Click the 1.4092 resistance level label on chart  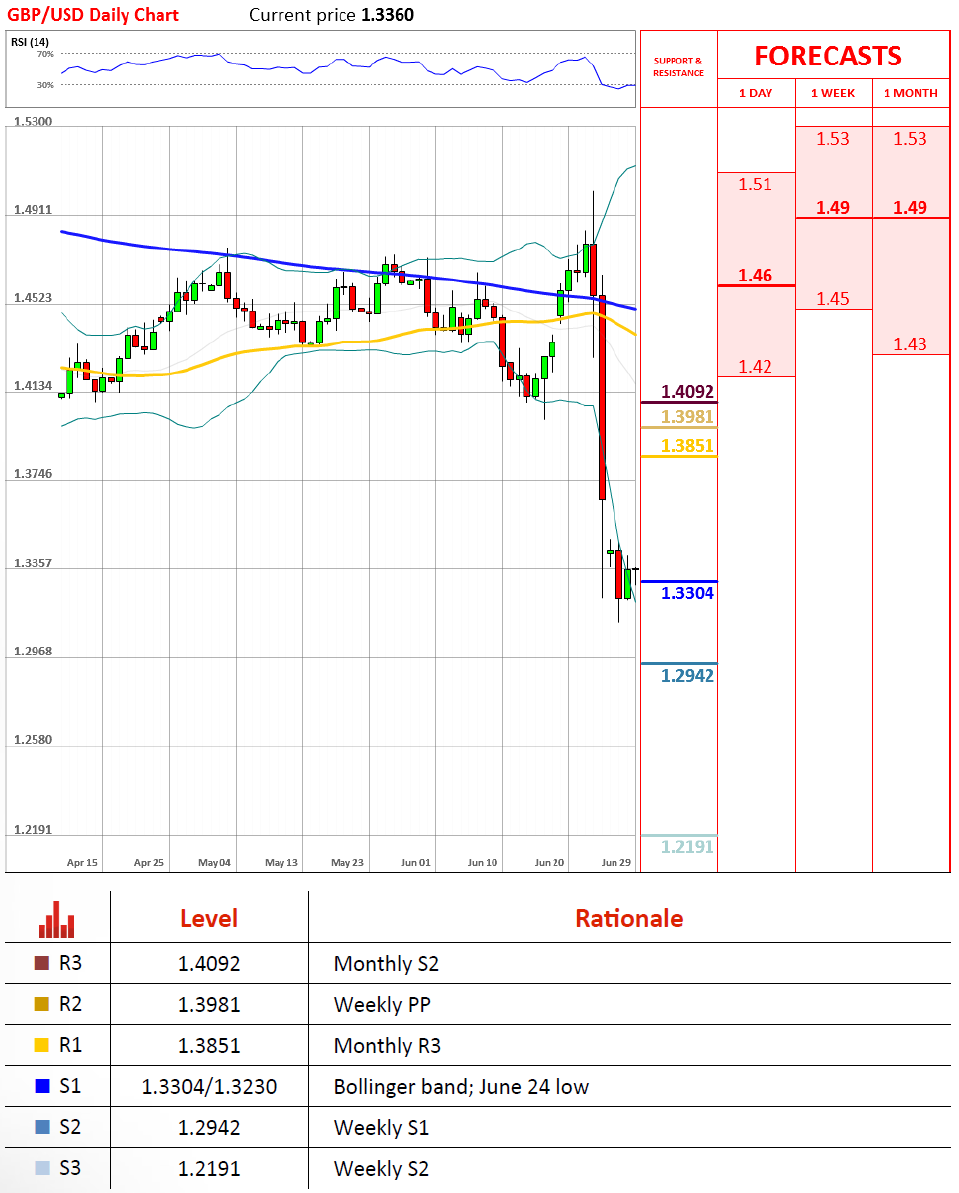pos(688,392)
